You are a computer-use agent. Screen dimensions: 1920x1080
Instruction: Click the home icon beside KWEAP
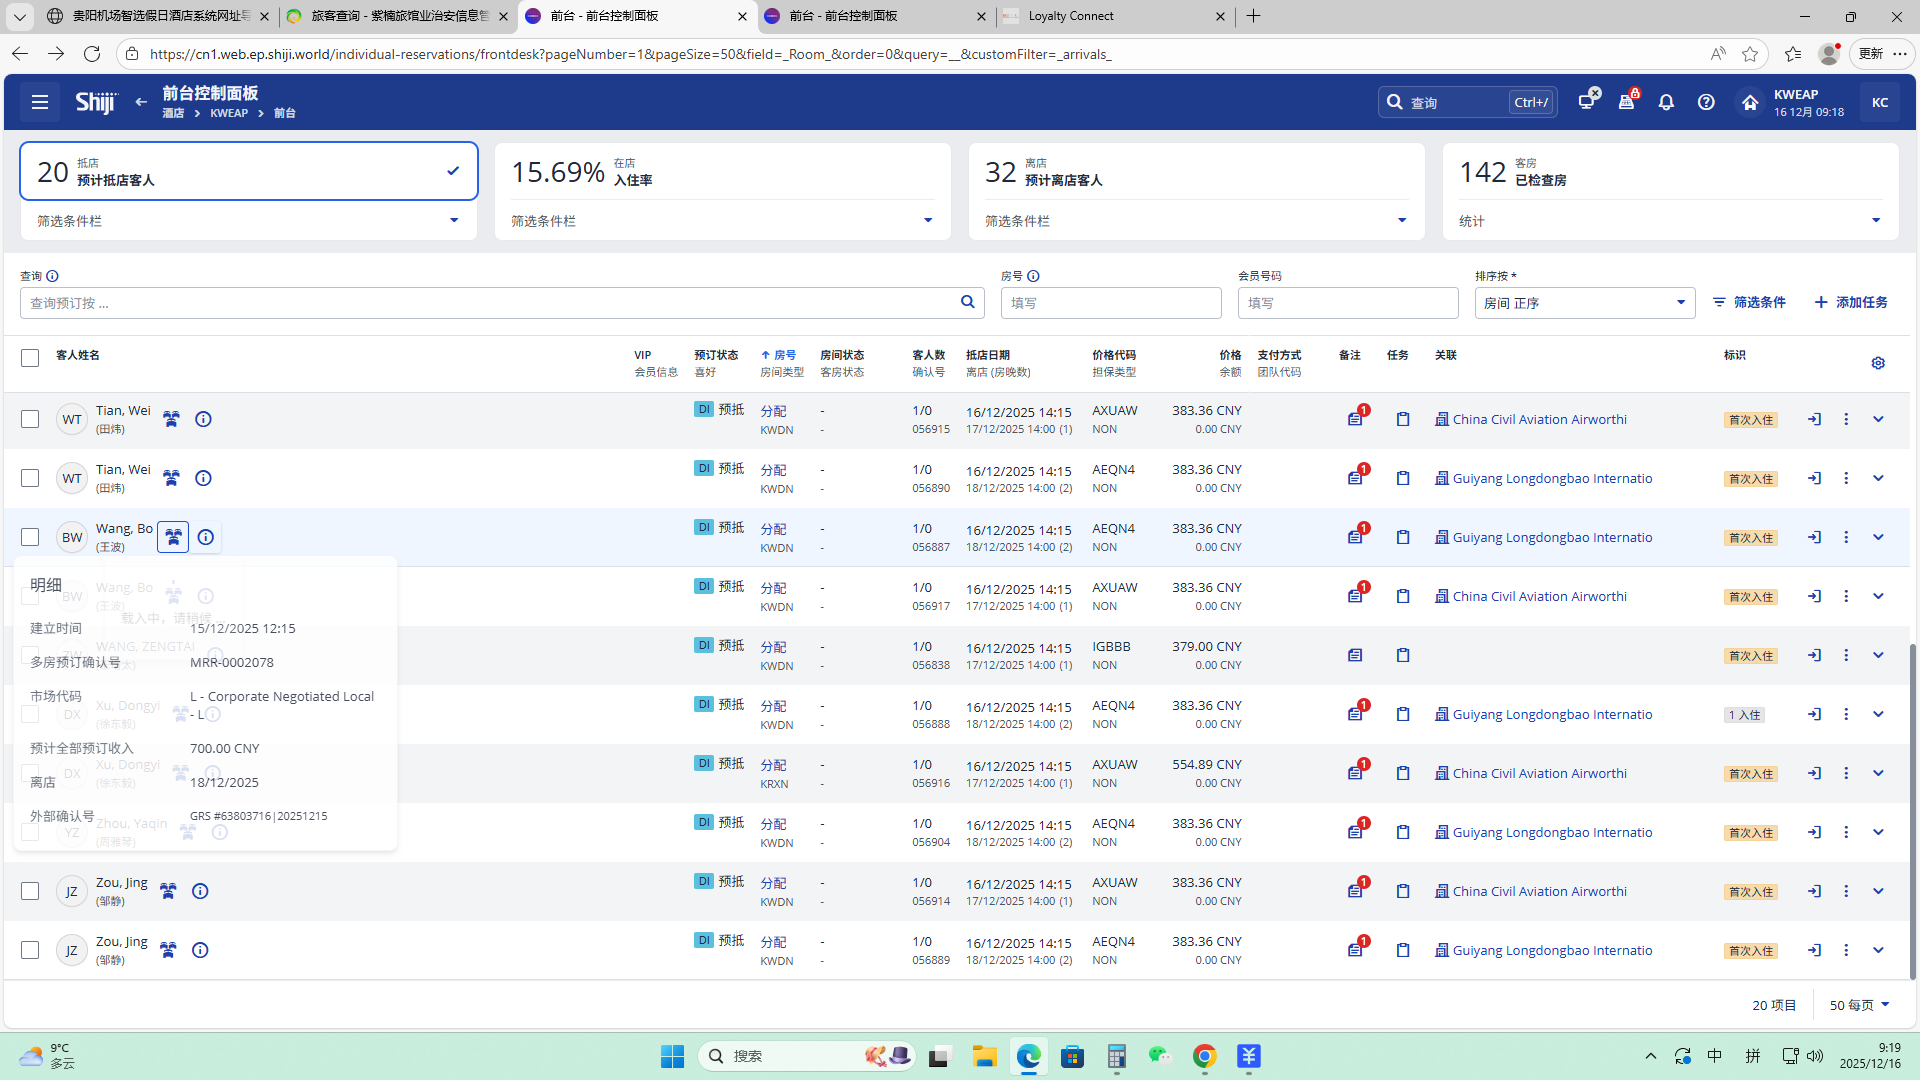pyautogui.click(x=1749, y=102)
